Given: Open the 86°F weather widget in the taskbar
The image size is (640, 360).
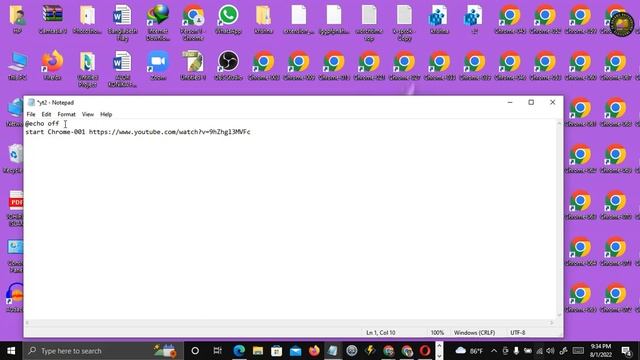Looking at the screenshot, I should [469, 351].
